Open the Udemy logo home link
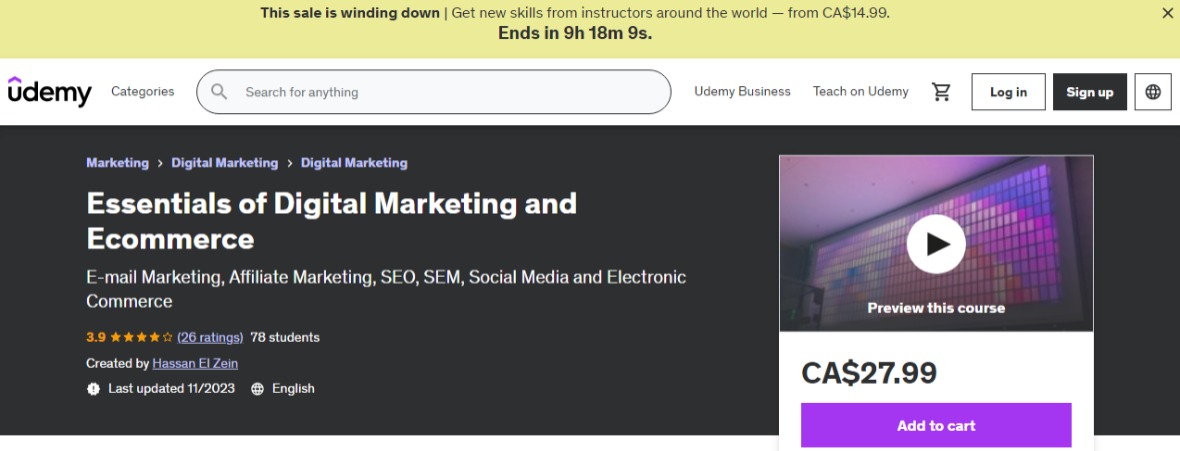Screen dimensions: 1180x451 click(50, 91)
